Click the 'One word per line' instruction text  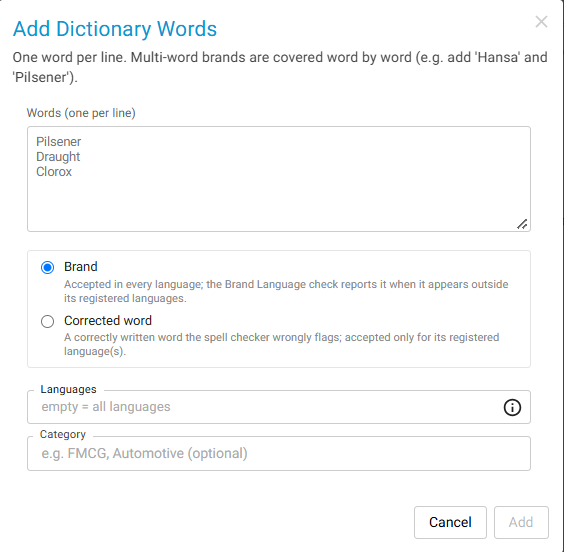(280, 67)
